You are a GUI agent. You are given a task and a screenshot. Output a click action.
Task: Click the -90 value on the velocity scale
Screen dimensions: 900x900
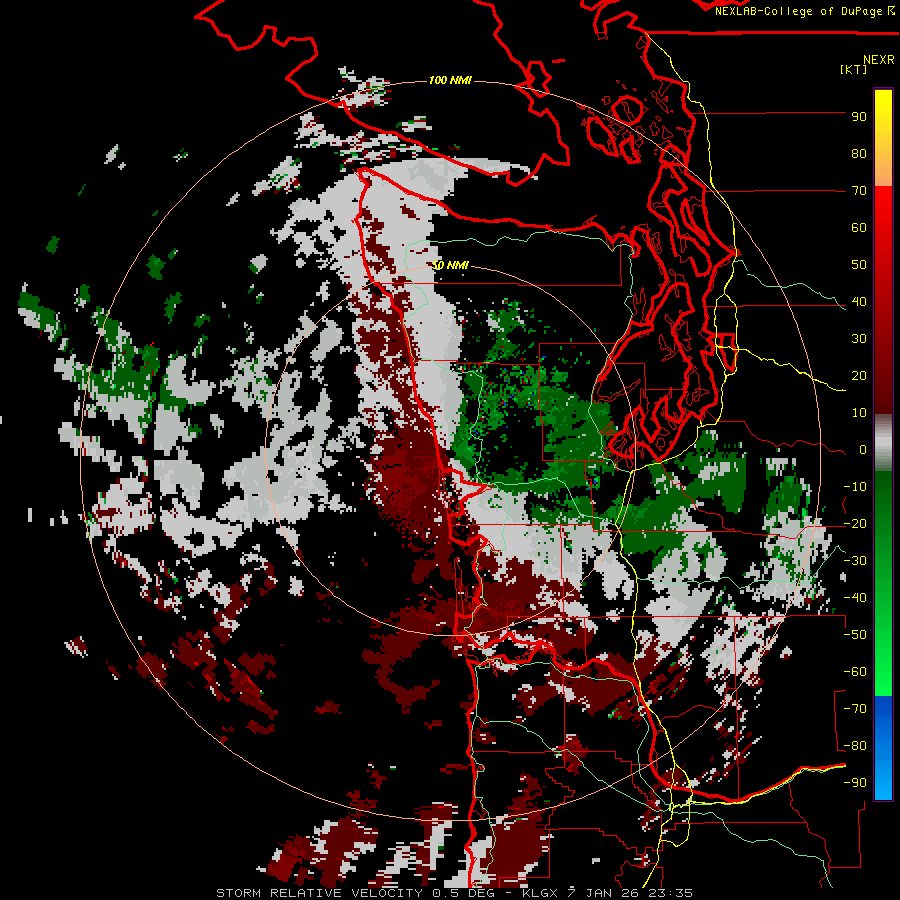(x=855, y=783)
